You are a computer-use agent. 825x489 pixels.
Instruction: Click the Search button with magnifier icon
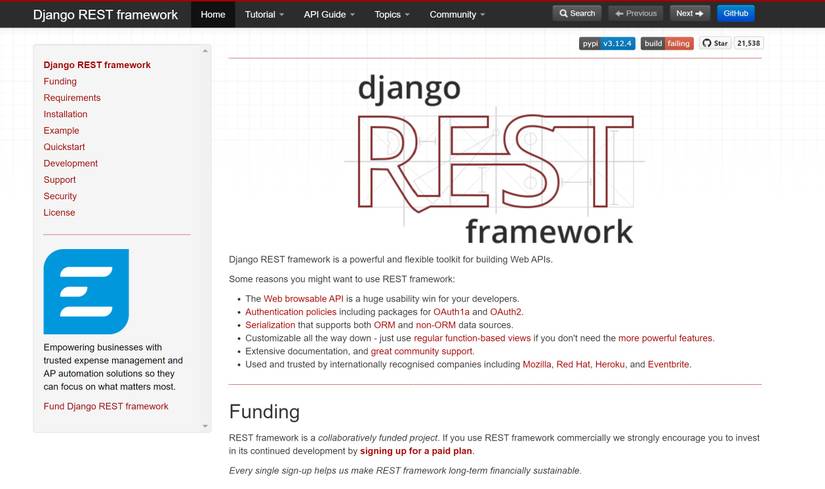coord(577,14)
